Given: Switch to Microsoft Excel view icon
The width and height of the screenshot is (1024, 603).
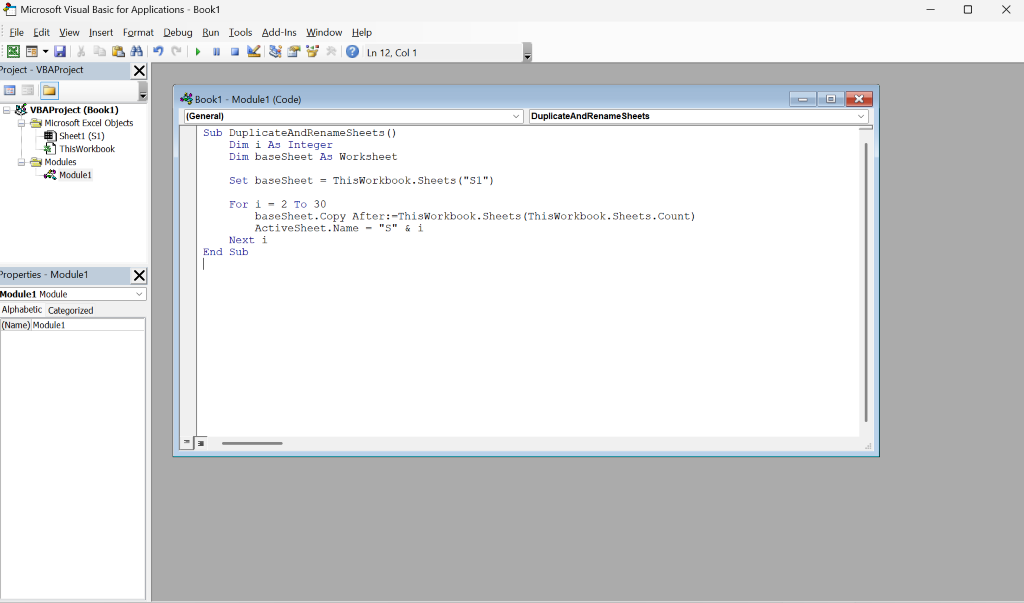Looking at the screenshot, I should pos(13,52).
